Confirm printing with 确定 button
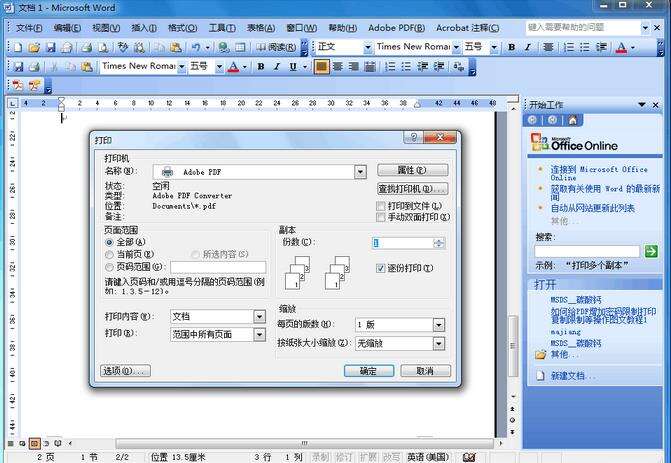671x463 pixels. pos(369,371)
